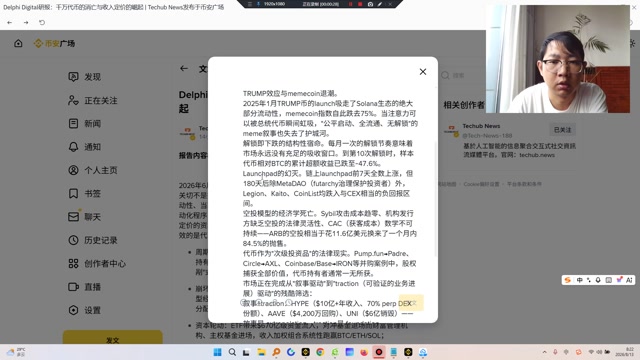The width and height of the screenshot is (640, 360).
Task: Open the network Wi-Fi tray icon
Action: pyautogui.click(x=591, y=352)
